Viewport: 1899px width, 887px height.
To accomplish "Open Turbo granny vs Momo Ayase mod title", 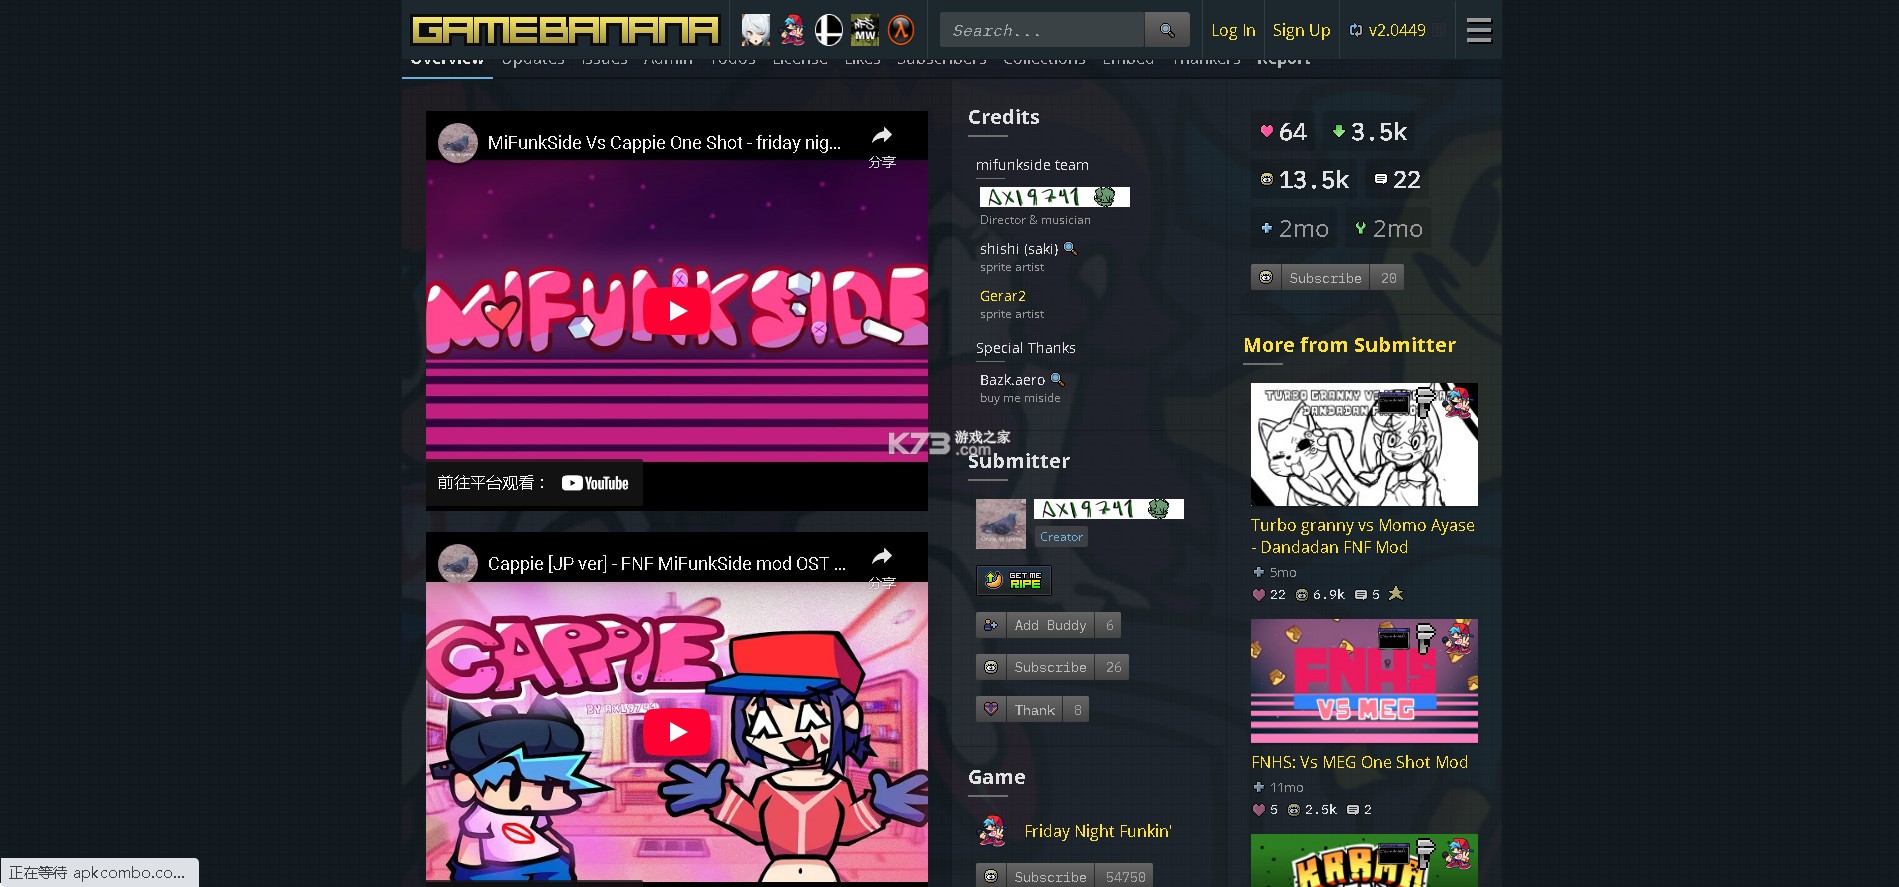I will 1362,536.
